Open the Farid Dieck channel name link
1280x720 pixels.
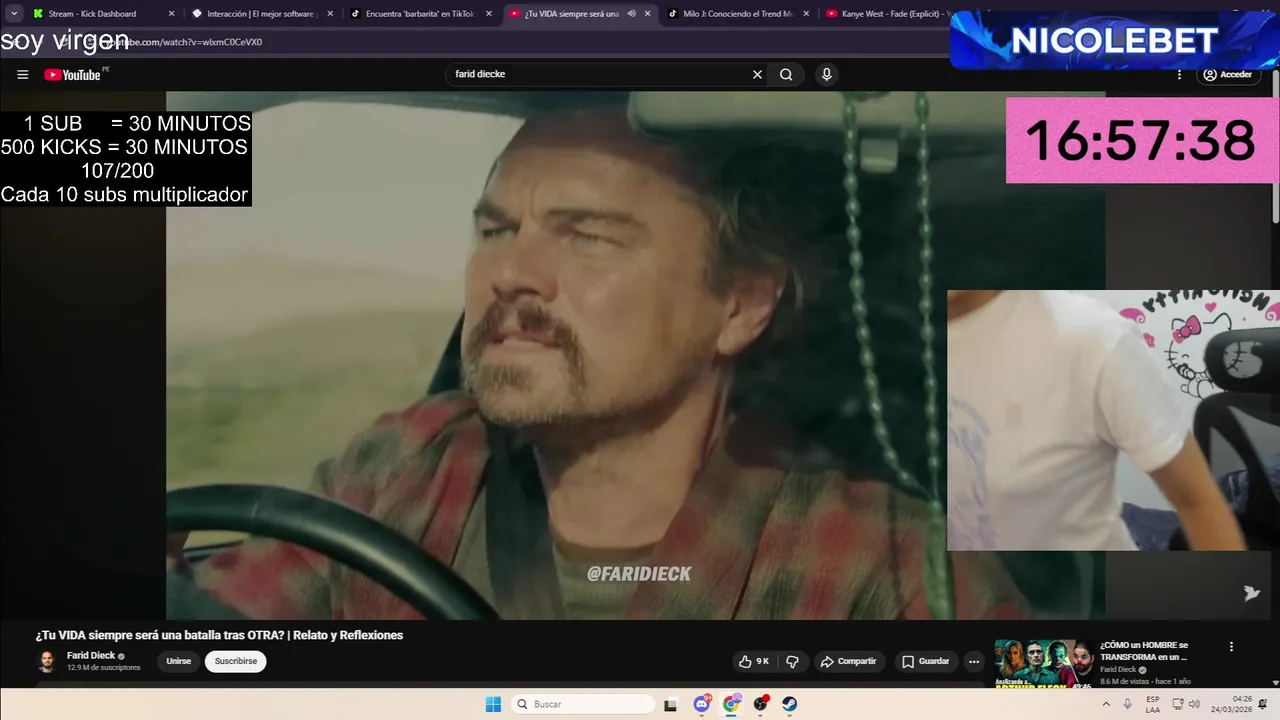point(91,656)
